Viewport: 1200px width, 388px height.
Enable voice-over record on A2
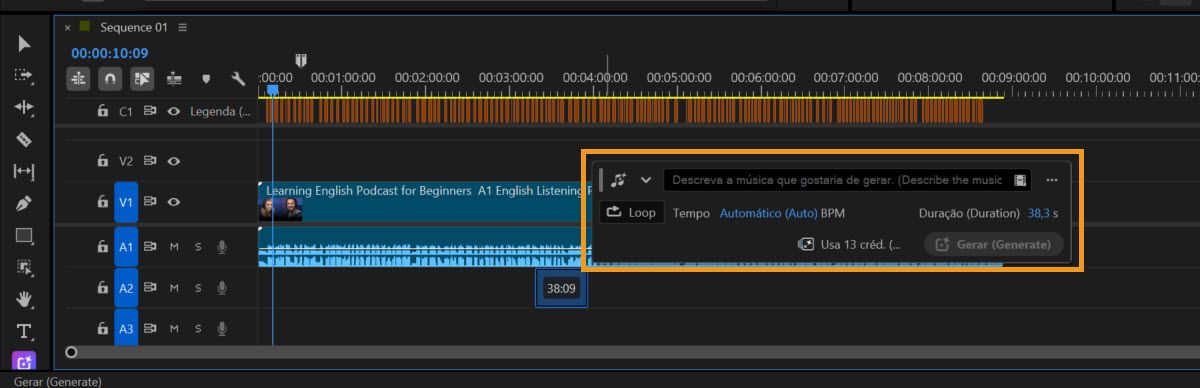click(x=222, y=288)
